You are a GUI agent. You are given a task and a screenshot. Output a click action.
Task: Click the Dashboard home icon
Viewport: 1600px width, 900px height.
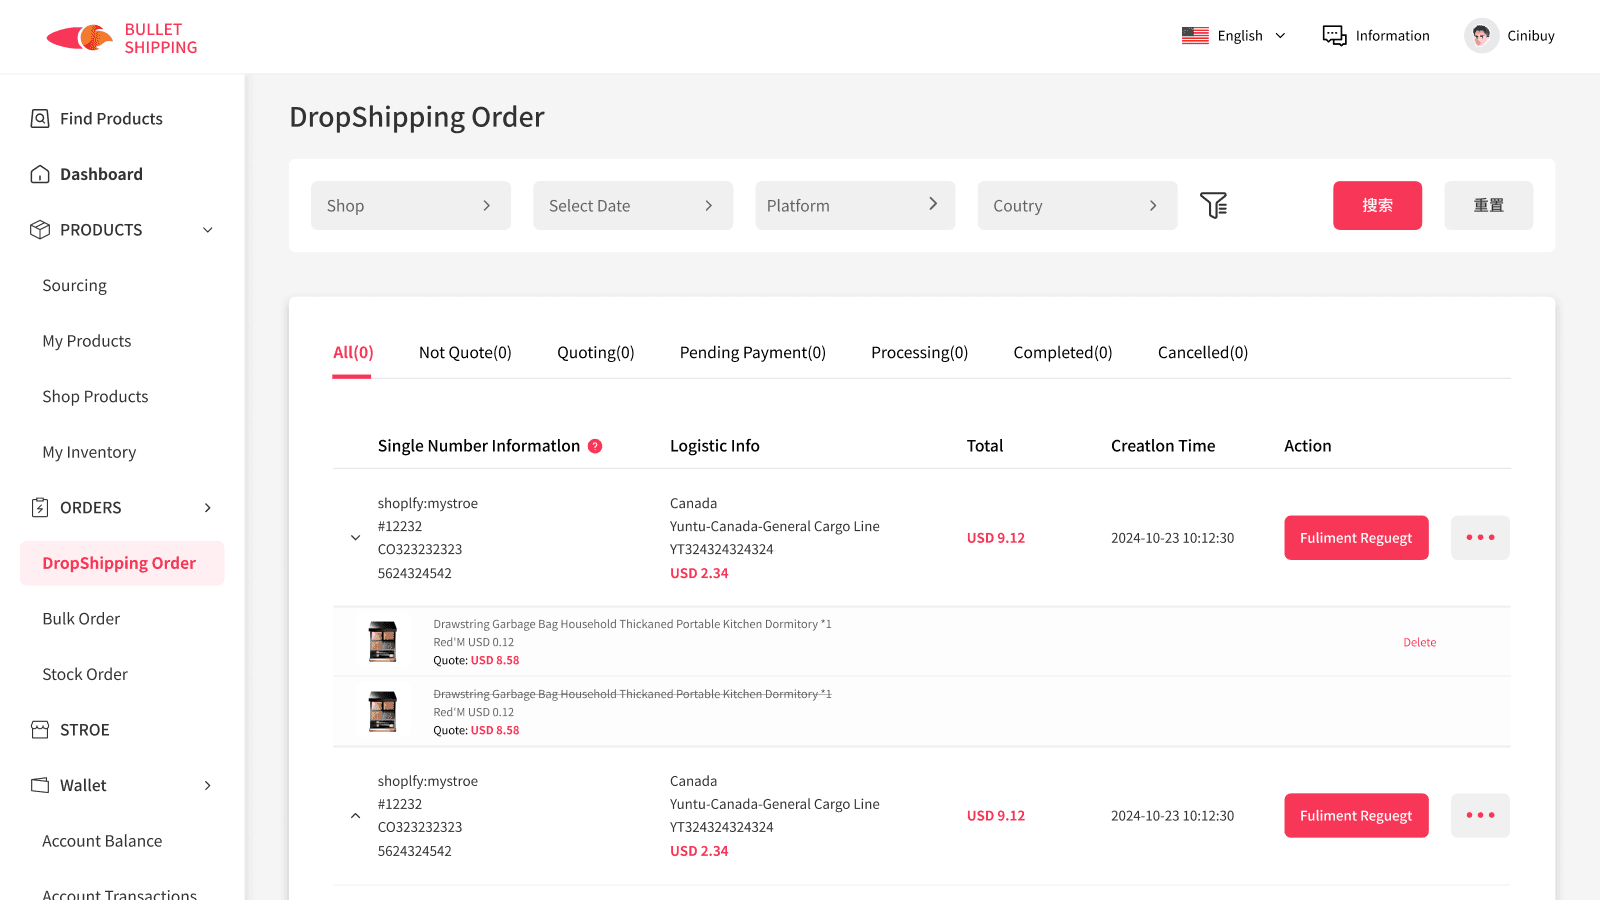tap(40, 174)
